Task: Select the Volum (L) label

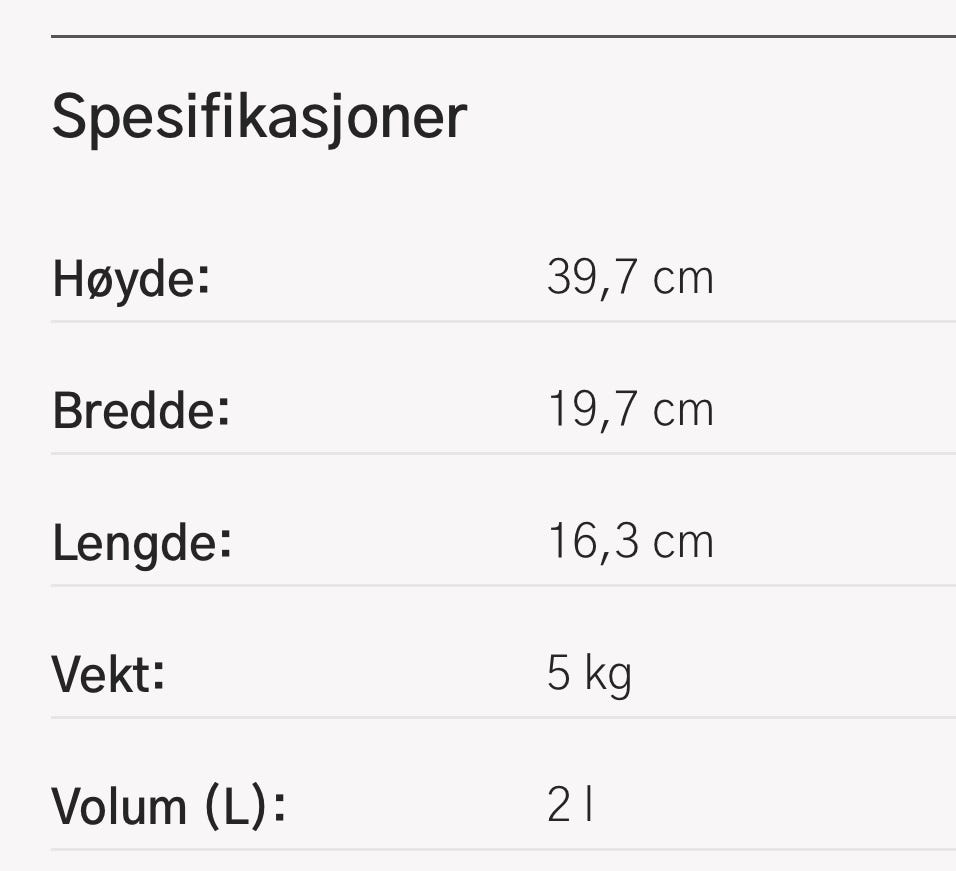Action: [x=169, y=807]
